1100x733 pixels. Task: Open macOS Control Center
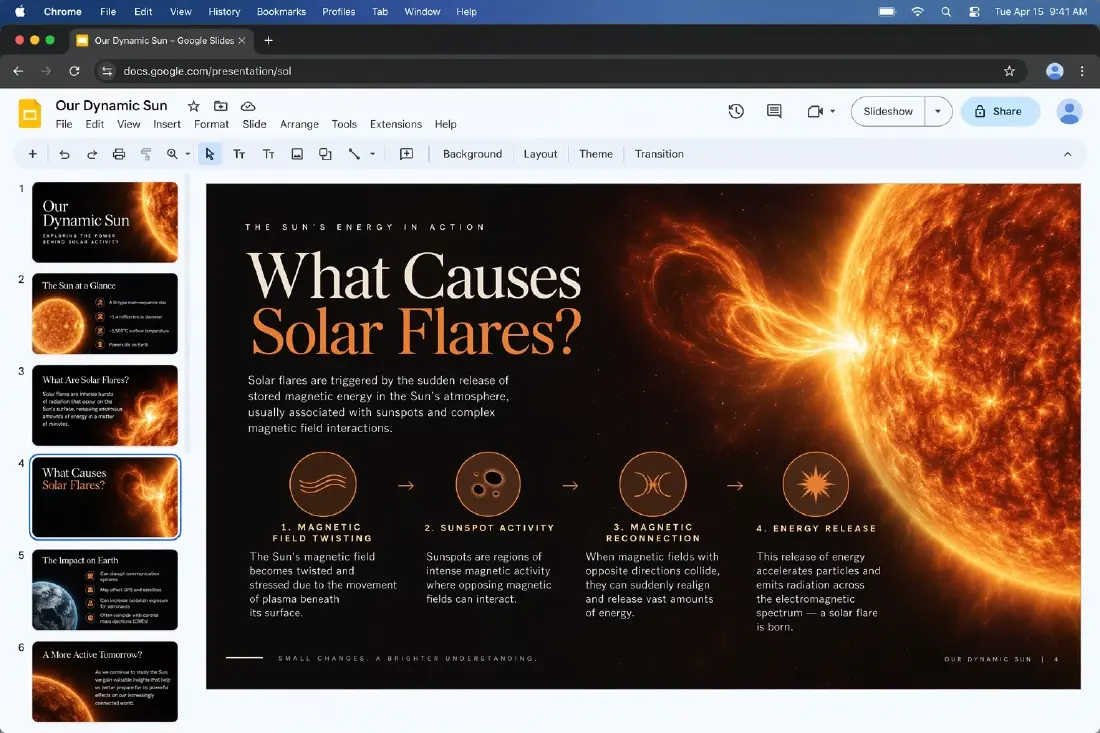(974, 11)
